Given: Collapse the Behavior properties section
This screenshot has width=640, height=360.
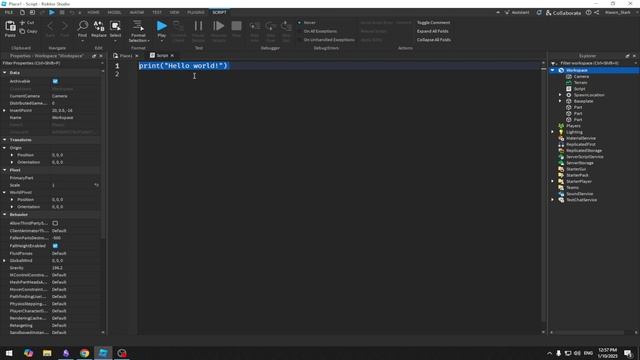Looking at the screenshot, I should point(4,214).
